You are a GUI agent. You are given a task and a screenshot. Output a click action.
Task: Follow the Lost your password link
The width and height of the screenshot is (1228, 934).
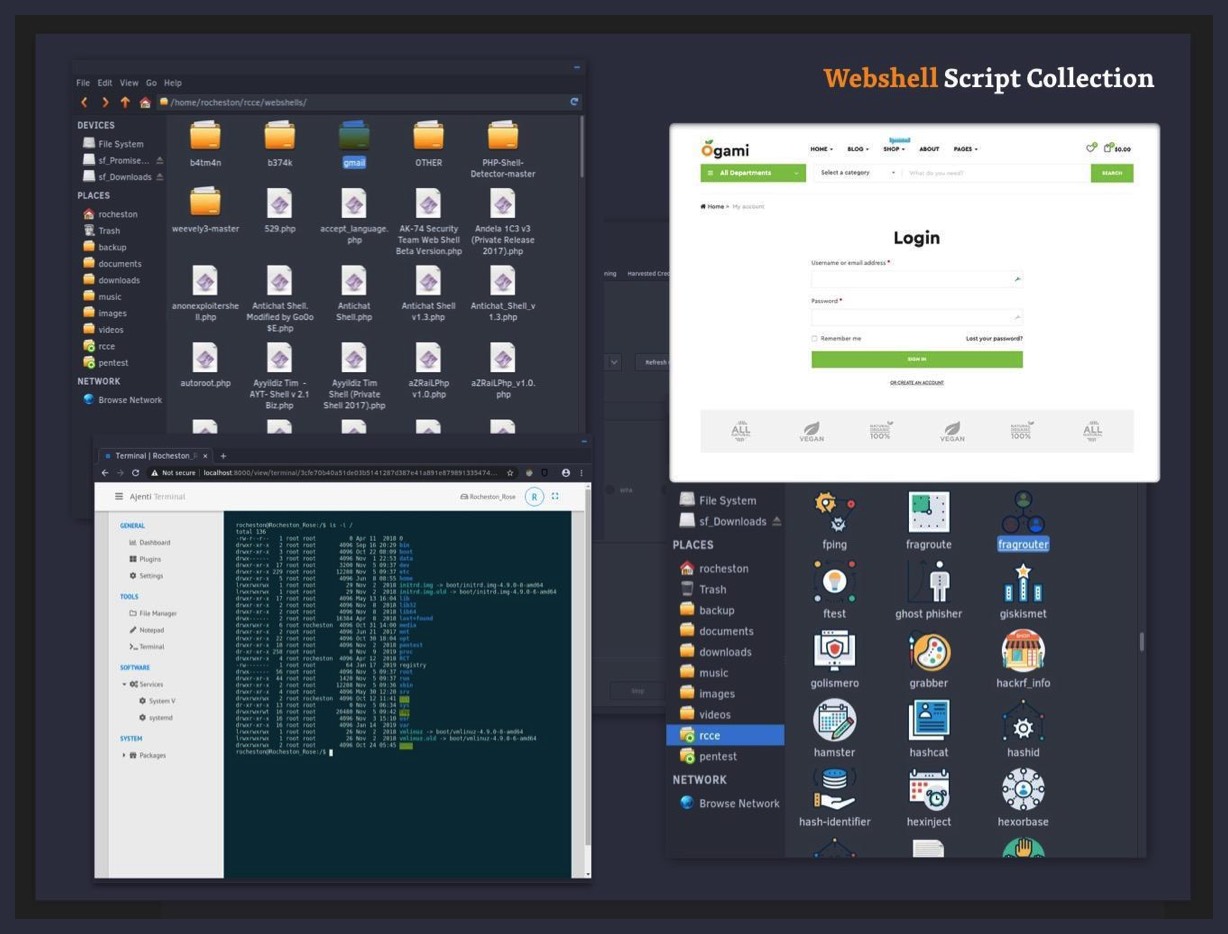[x=994, y=339]
